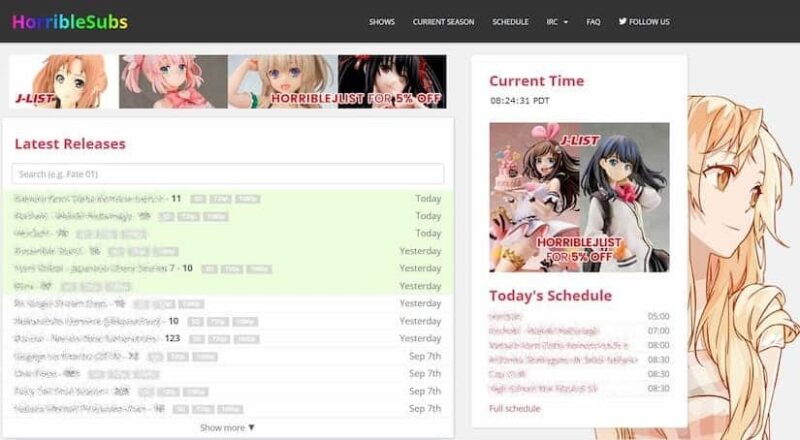The height and width of the screenshot is (440, 800).
Task: Select the last badge in the episode 123 row
Action: 246,339
